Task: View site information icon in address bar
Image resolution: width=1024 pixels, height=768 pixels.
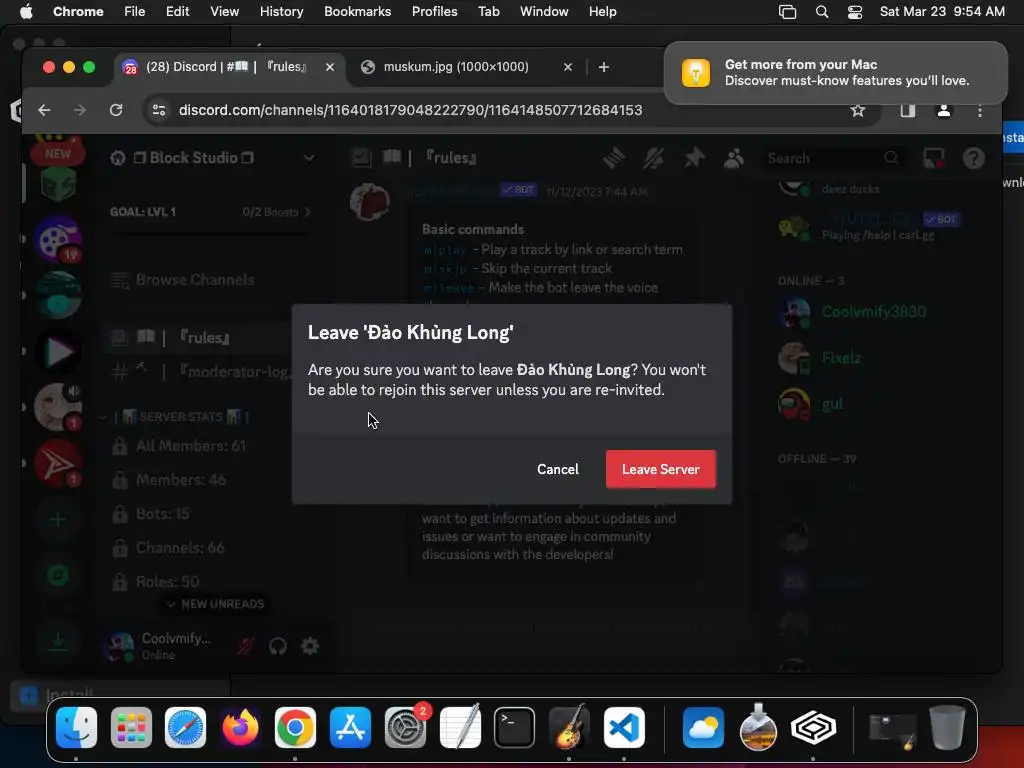Action: click(159, 110)
